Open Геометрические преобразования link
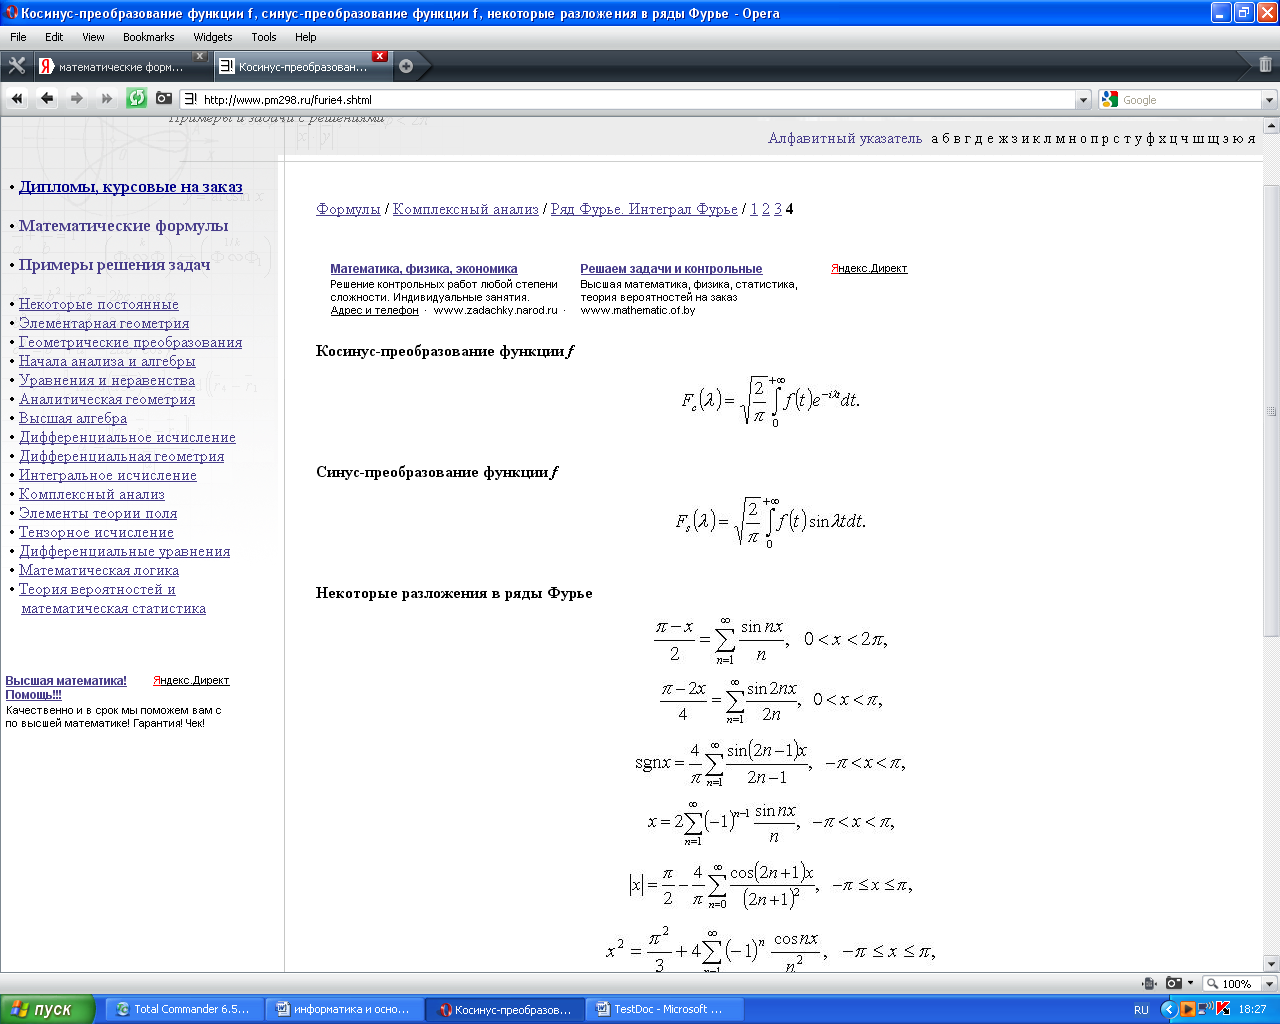Image resolution: width=1280 pixels, height=1024 pixels. [x=131, y=342]
